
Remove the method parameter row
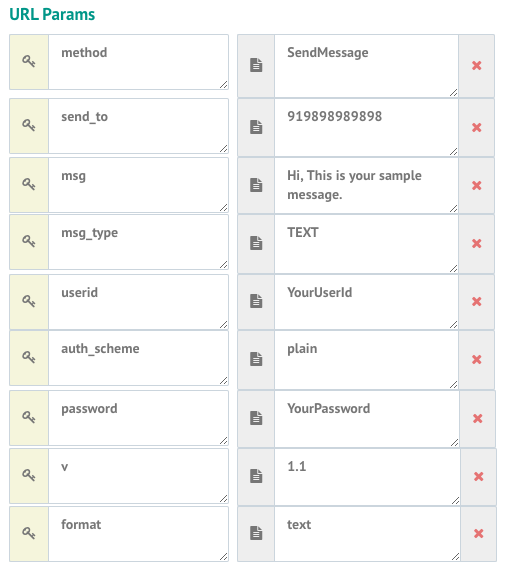(476, 66)
